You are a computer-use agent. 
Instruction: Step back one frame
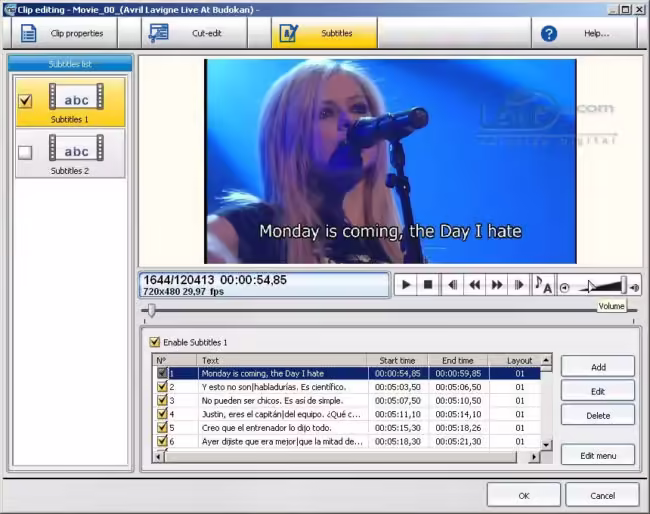(x=453, y=285)
